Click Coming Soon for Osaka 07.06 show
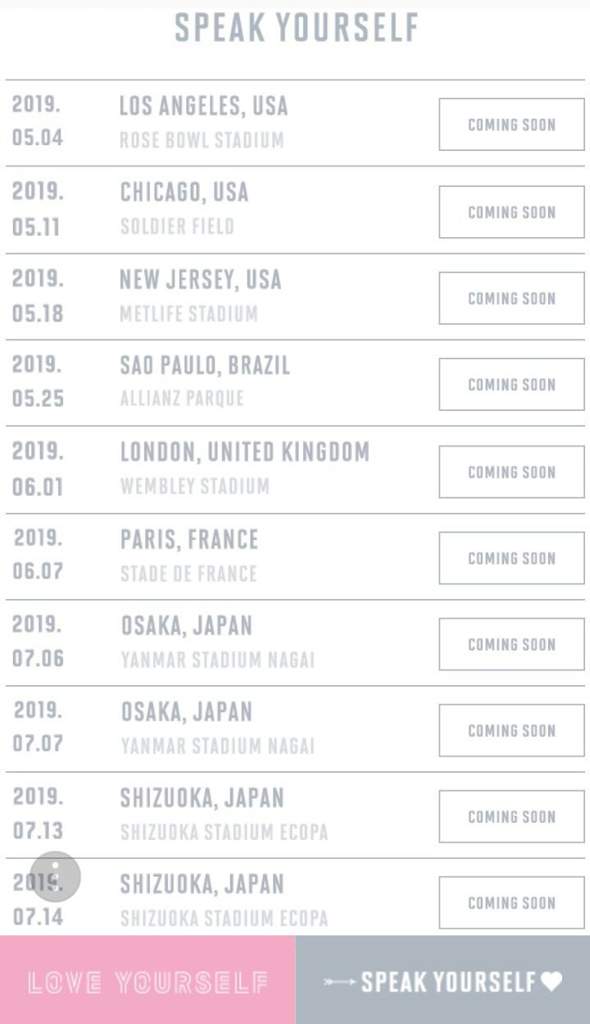Viewport: 590px width, 1024px height. point(512,644)
